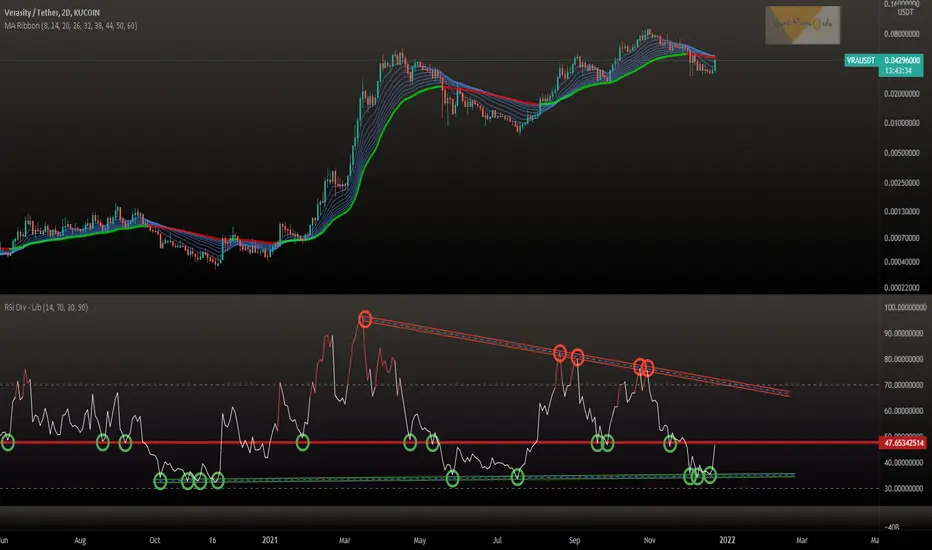This screenshot has height=550, width=932.
Task: Click the 0.00250000 price axis label
Action: (x=902, y=183)
